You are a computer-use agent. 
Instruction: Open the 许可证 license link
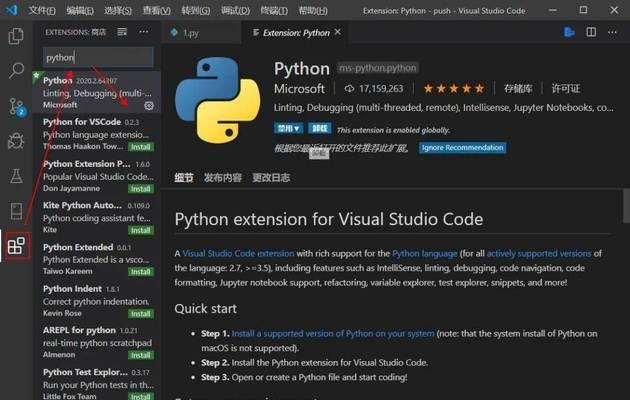pos(566,89)
